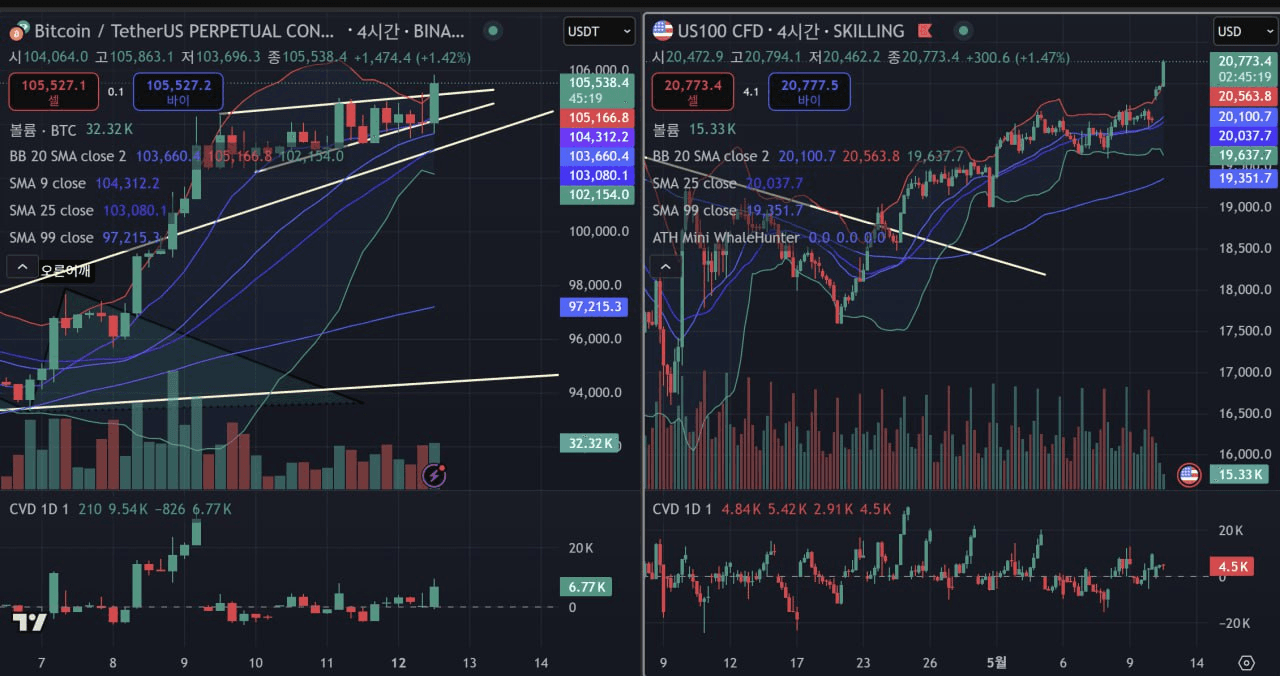This screenshot has width=1280, height=676.
Task: Click the round US flag icon near 15.33 K
Action: click(1189, 475)
